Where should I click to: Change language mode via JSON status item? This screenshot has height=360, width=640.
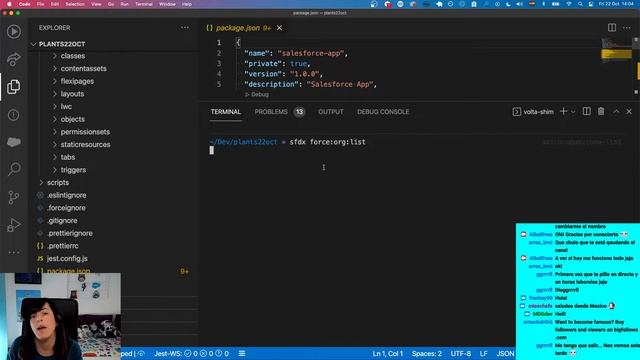(x=505, y=353)
